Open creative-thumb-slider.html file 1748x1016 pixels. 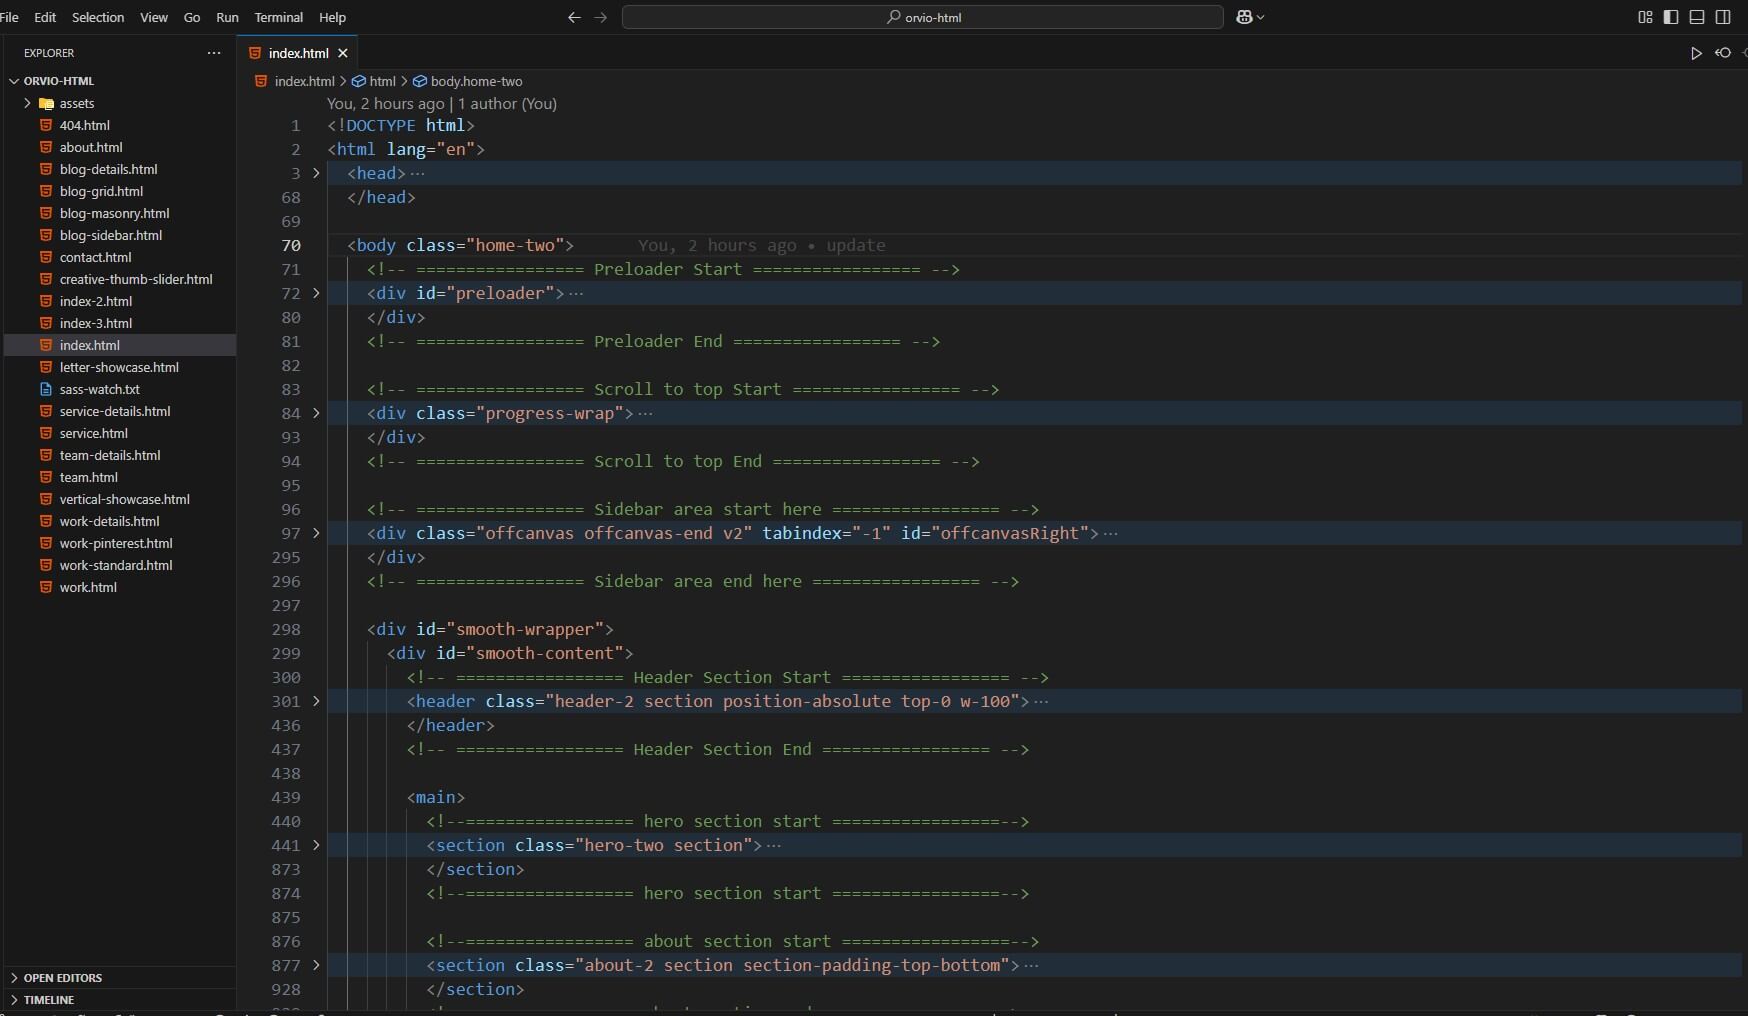(x=136, y=279)
